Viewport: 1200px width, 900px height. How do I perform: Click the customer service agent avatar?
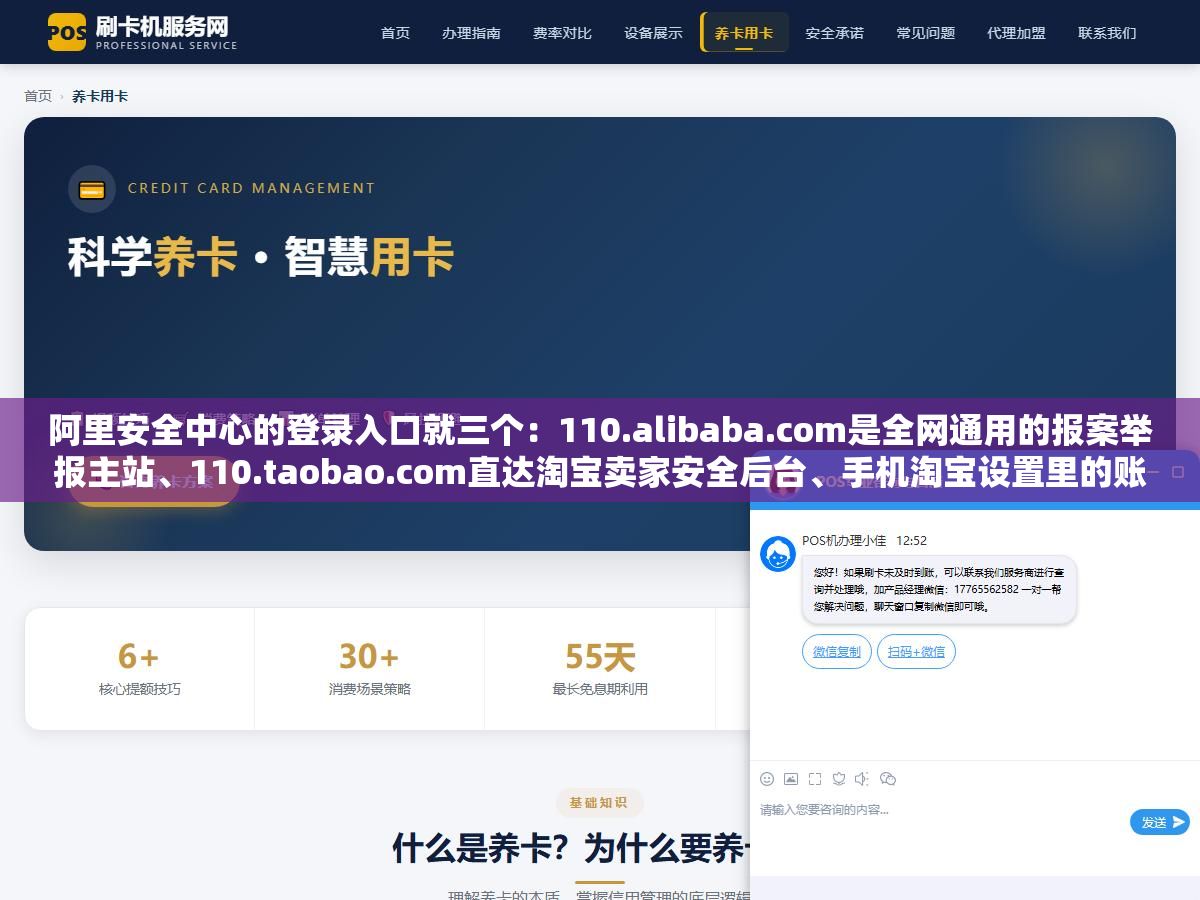pos(778,554)
